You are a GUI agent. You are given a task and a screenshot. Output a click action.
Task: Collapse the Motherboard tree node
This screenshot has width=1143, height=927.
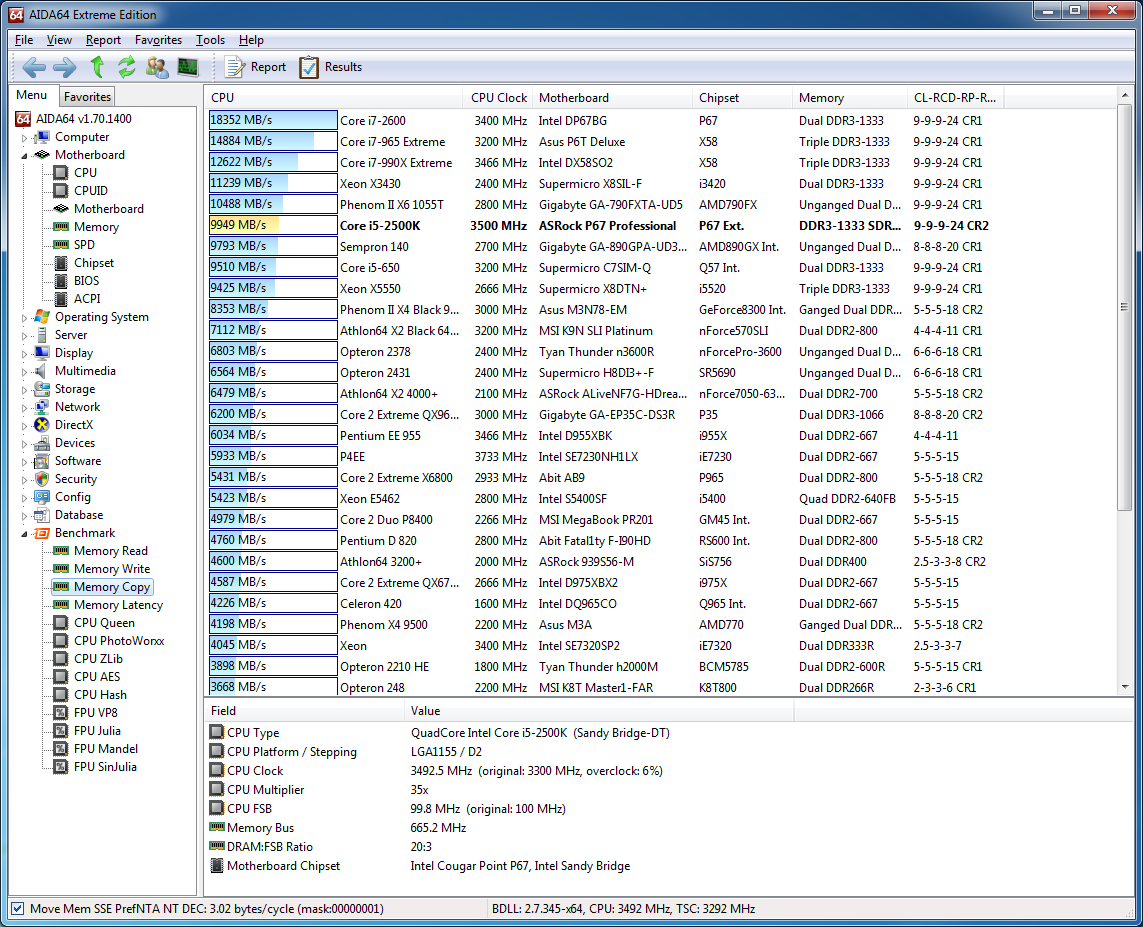25,155
